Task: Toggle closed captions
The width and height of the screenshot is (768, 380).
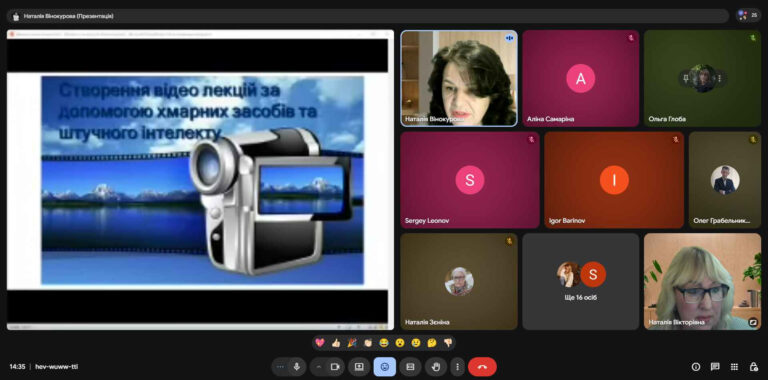Action: (410, 366)
